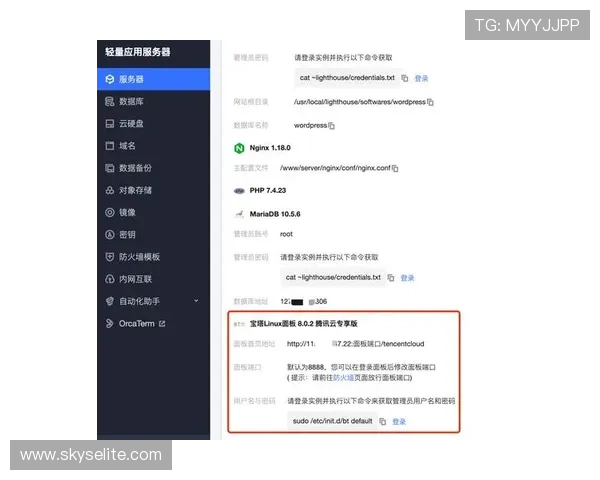Click the sudo /etc/init.d/bt default command text

pos(333,421)
